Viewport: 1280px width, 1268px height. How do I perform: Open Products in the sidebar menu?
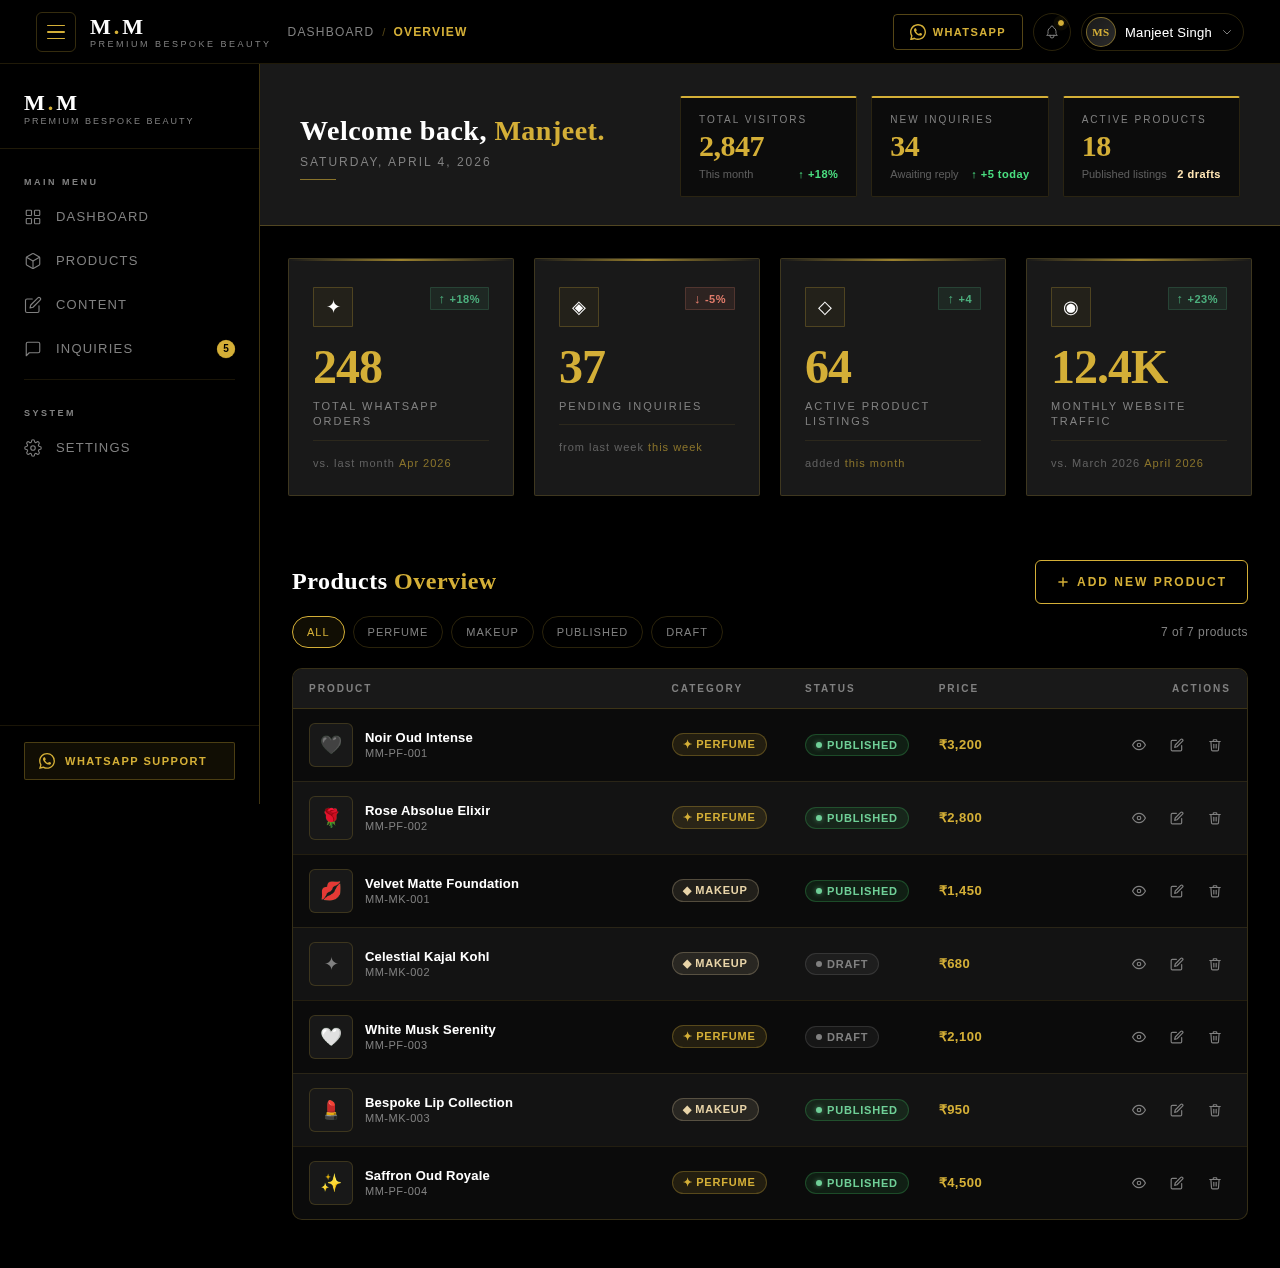[x=130, y=261]
